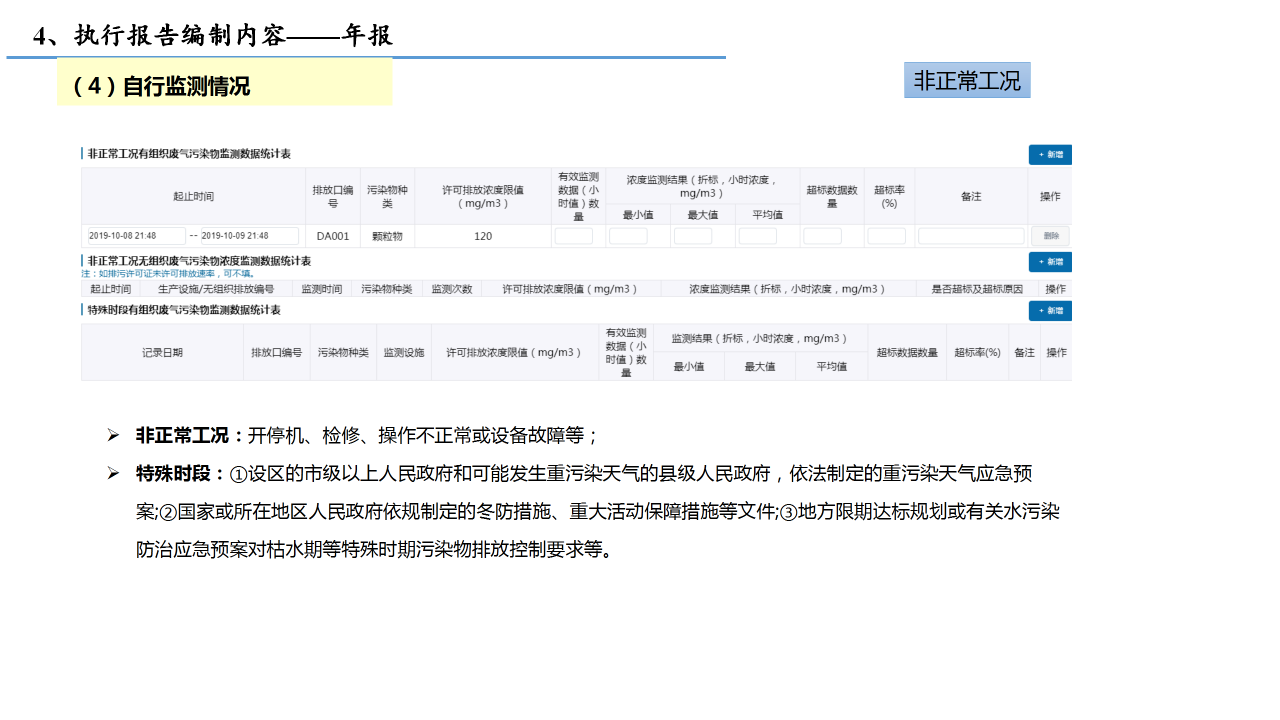Select the permitted limit value 120
1280x720 pixels.
click(483, 237)
